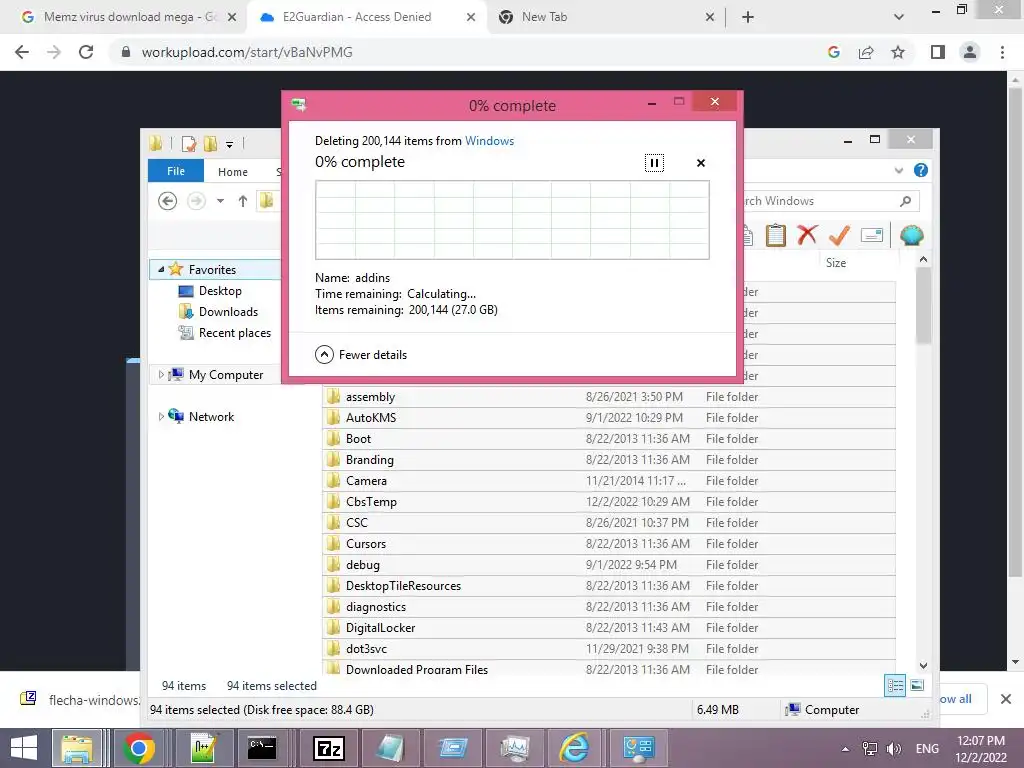Image resolution: width=1024 pixels, height=768 pixels.
Task: Open Chrome three-dot menu
Action: tap(1002, 52)
